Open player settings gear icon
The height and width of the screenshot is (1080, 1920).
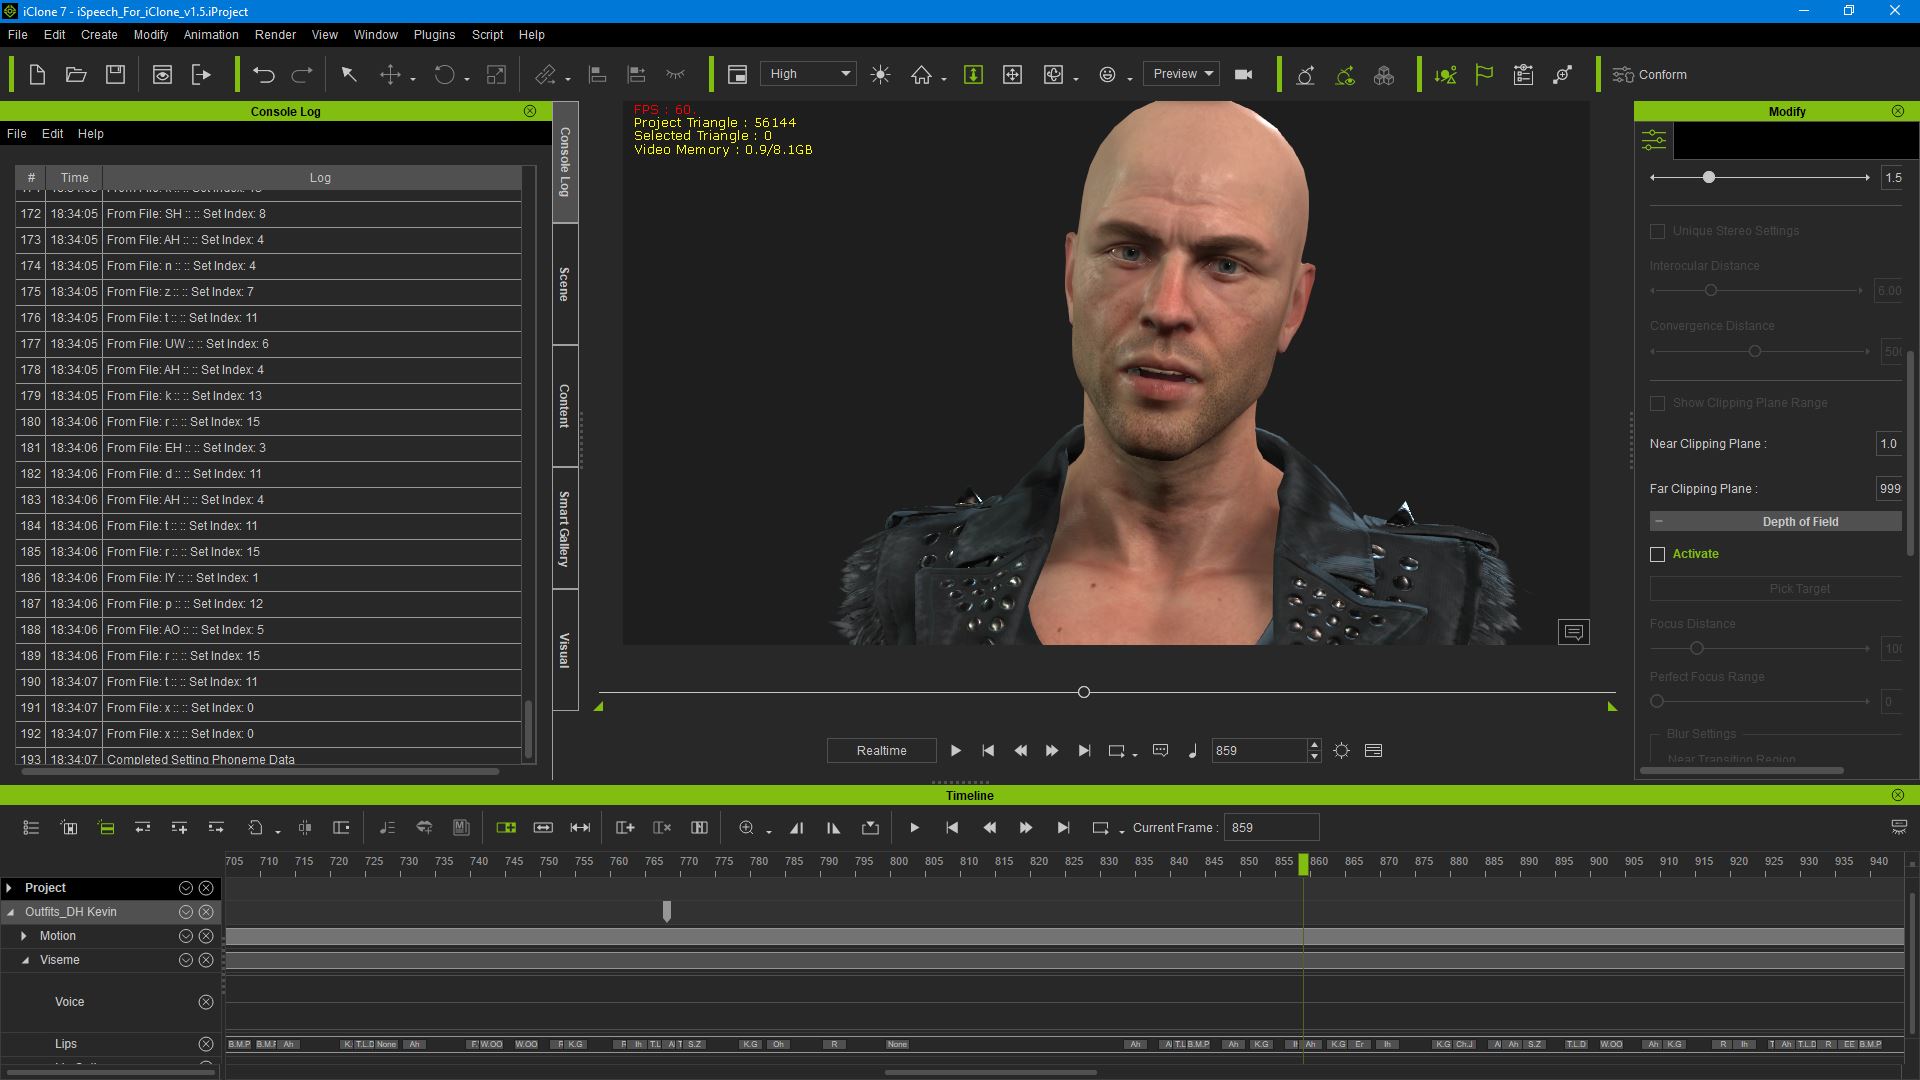[x=1342, y=751]
